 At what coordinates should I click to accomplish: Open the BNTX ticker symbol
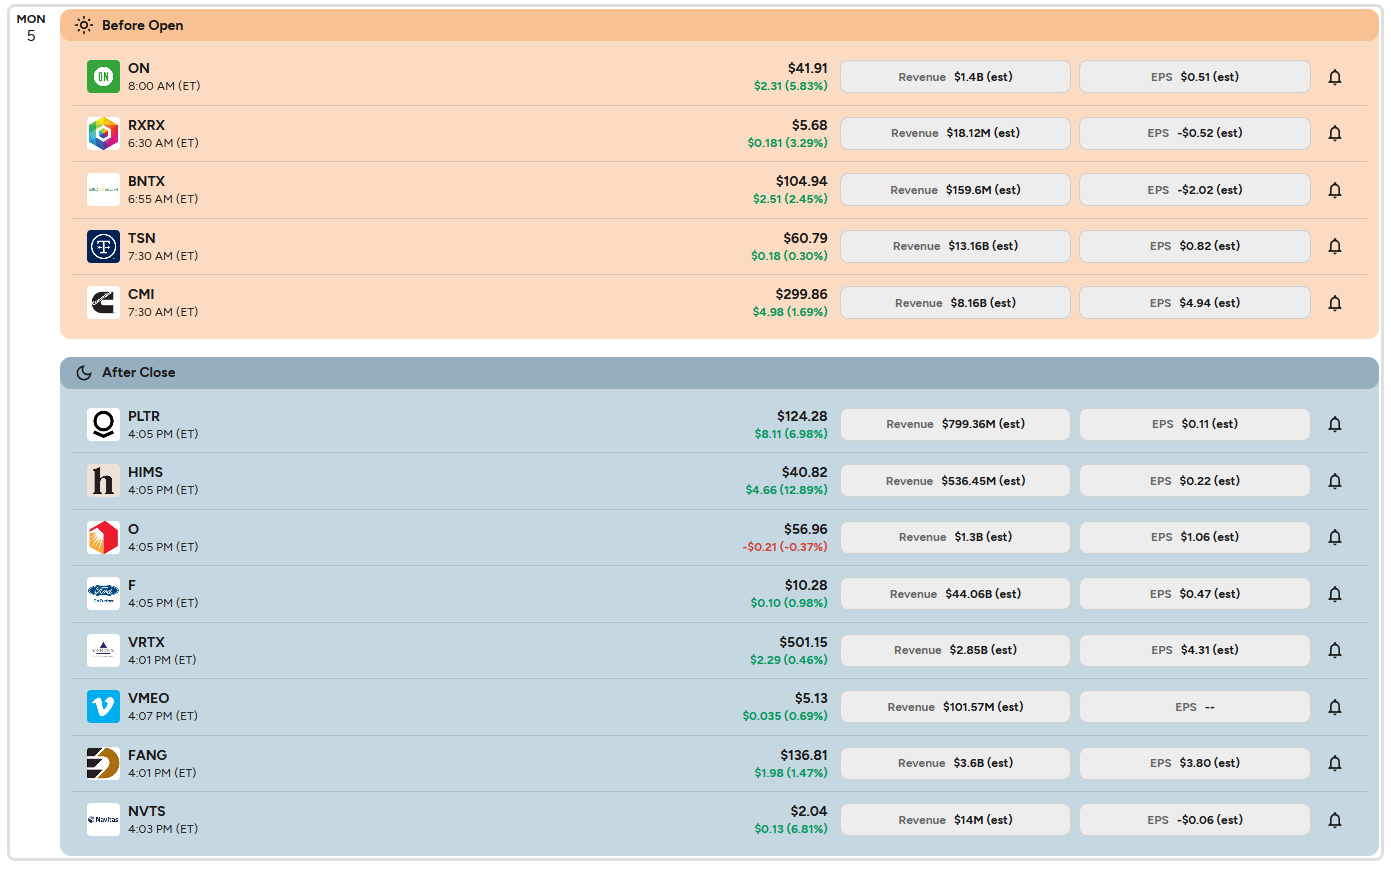146,181
